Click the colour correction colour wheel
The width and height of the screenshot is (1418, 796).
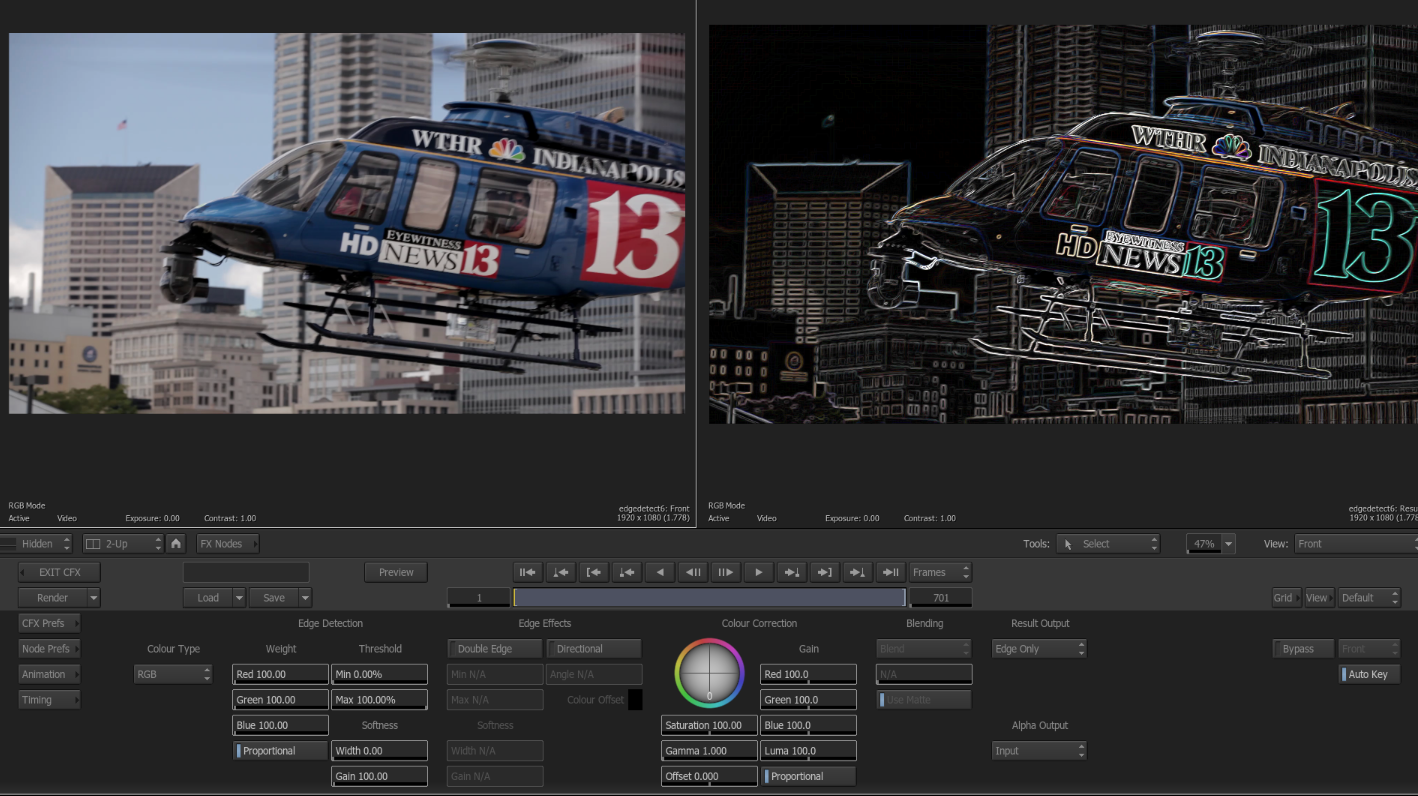point(710,673)
